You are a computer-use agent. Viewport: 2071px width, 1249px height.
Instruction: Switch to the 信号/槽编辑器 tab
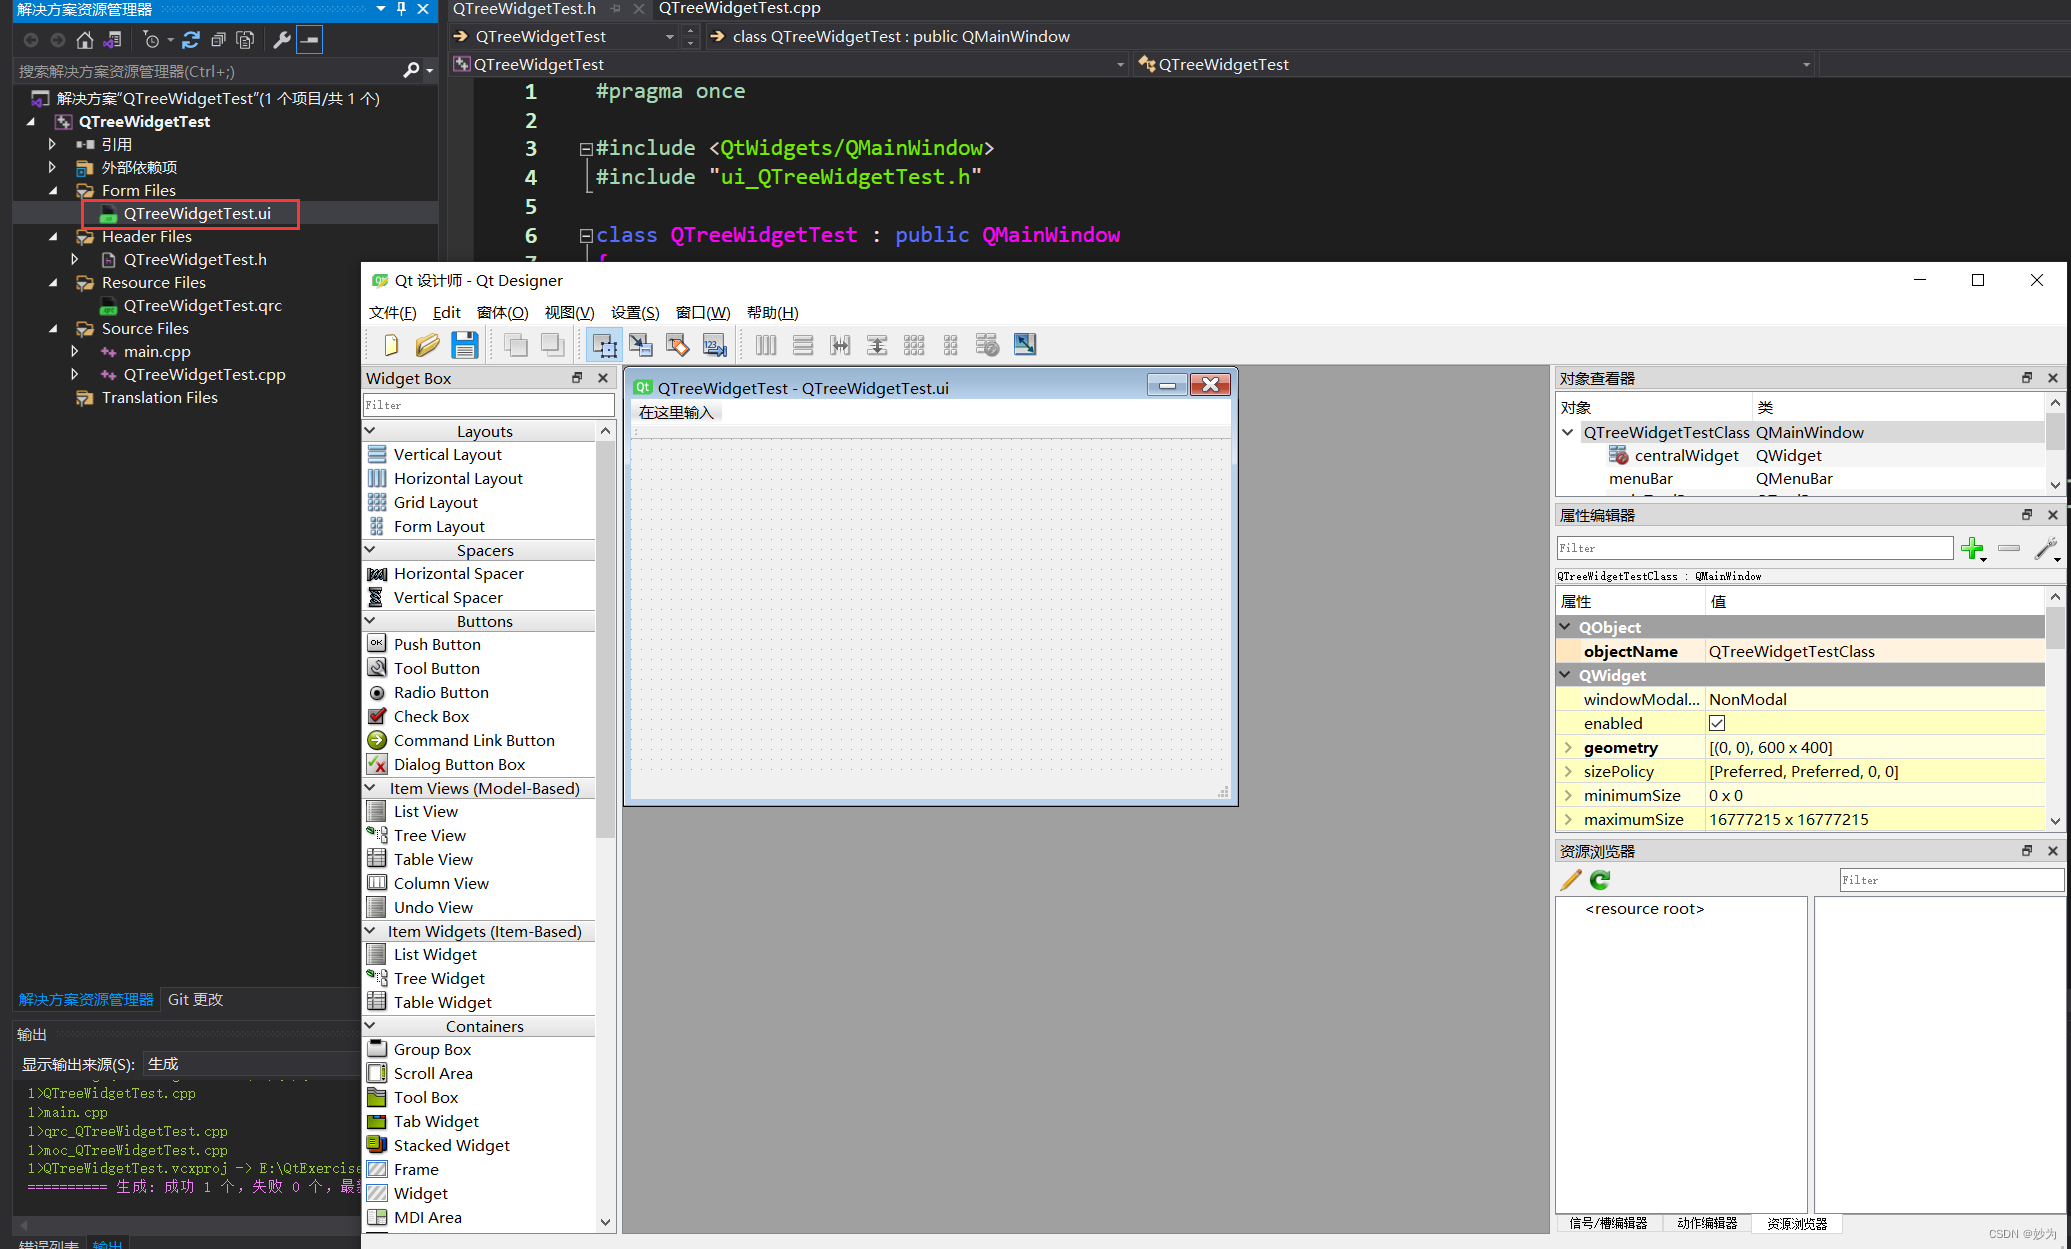coord(1608,1223)
